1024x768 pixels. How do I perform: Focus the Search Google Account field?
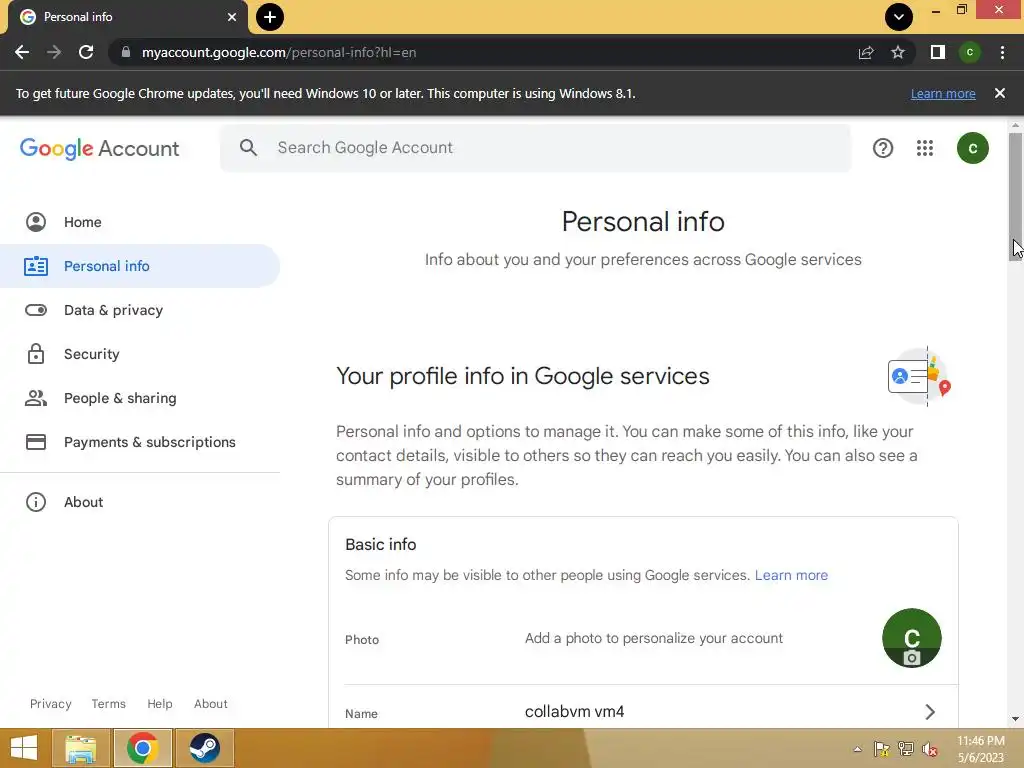pos(536,148)
